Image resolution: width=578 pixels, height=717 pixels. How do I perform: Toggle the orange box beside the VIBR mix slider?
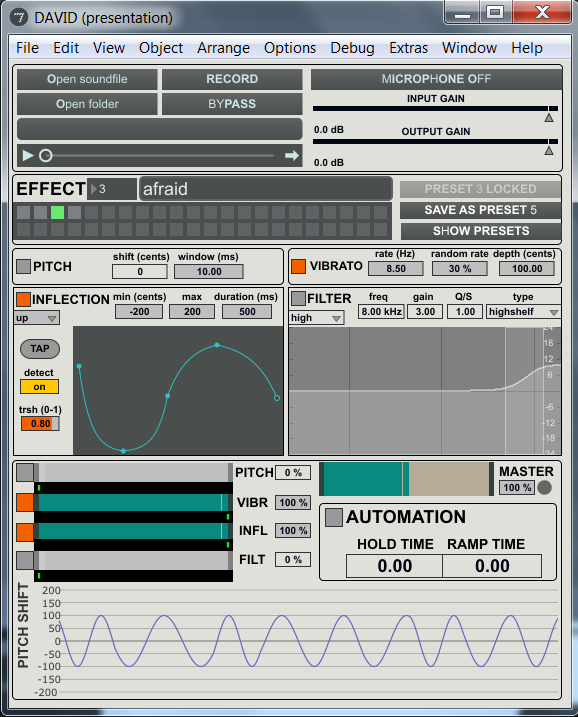pyautogui.click(x=25, y=502)
